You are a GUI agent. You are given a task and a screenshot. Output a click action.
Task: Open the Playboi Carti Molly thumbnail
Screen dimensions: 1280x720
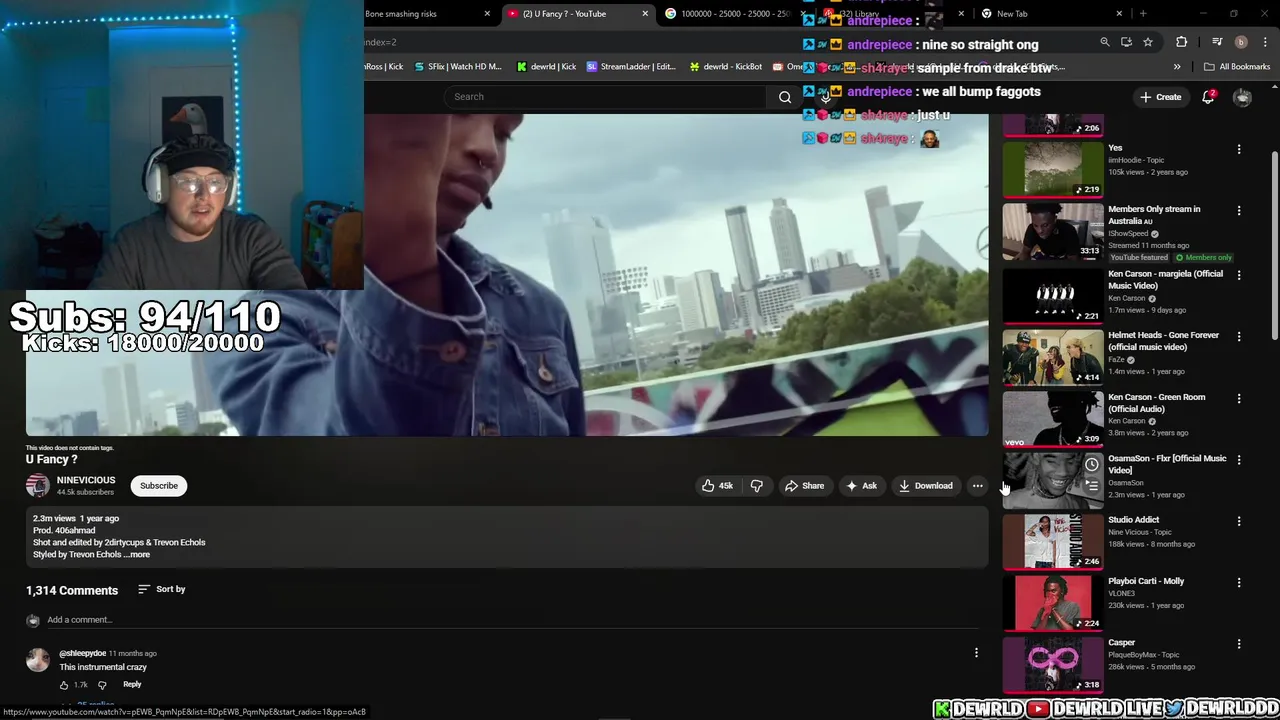(x=1053, y=601)
